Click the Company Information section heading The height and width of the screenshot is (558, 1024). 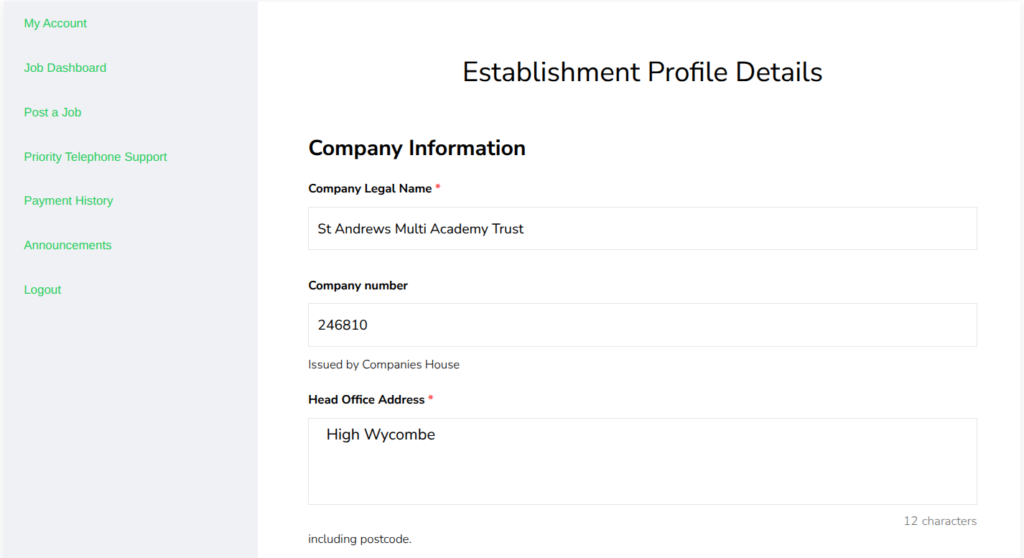pyautogui.click(x=417, y=148)
